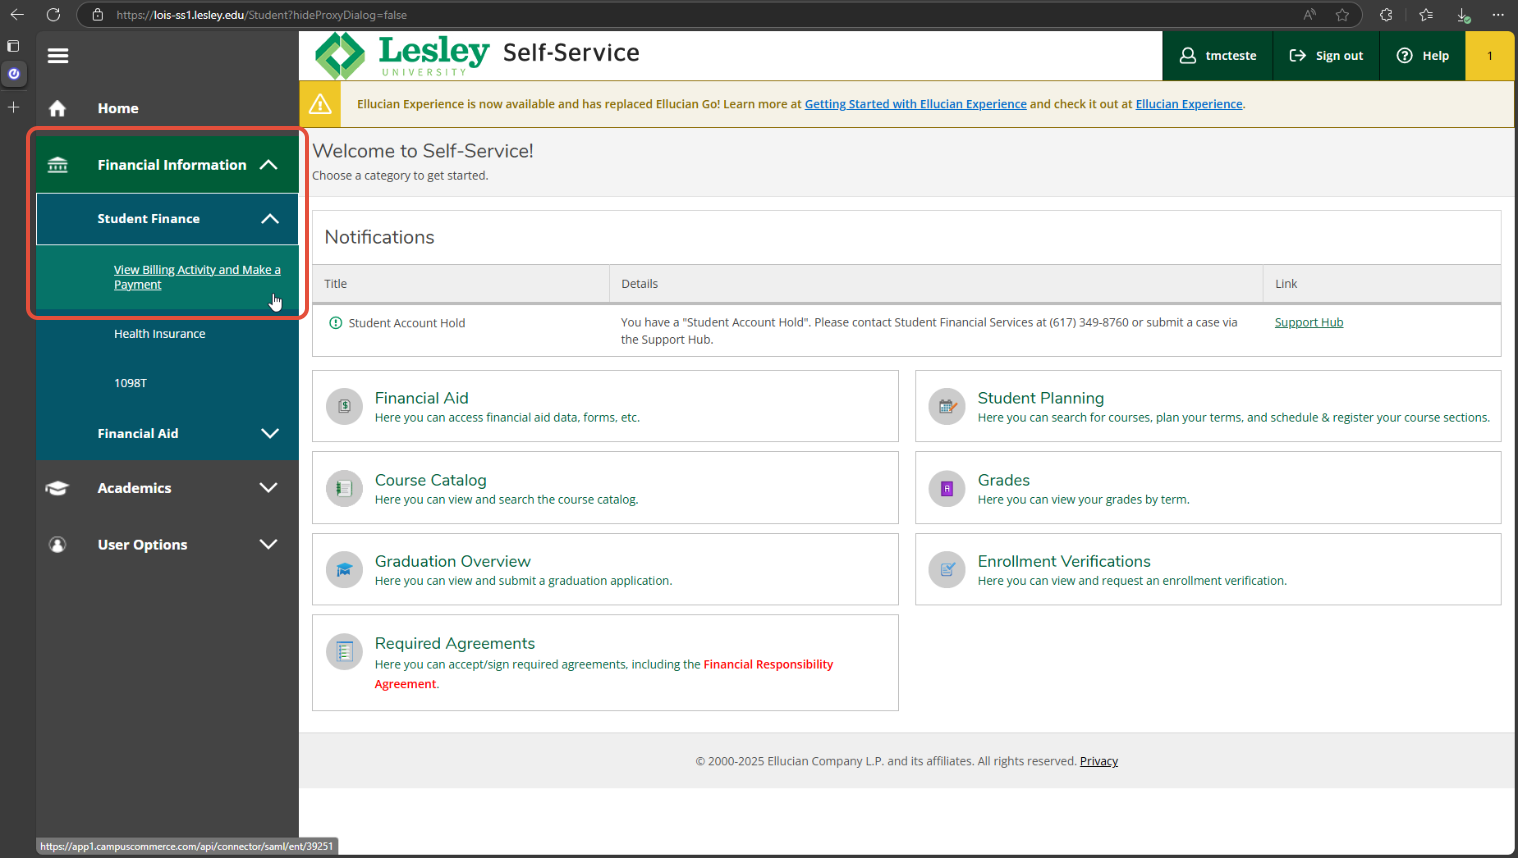The image size is (1518, 858).
Task: Expand the User Options section chevron
Action: pyautogui.click(x=269, y=545)
